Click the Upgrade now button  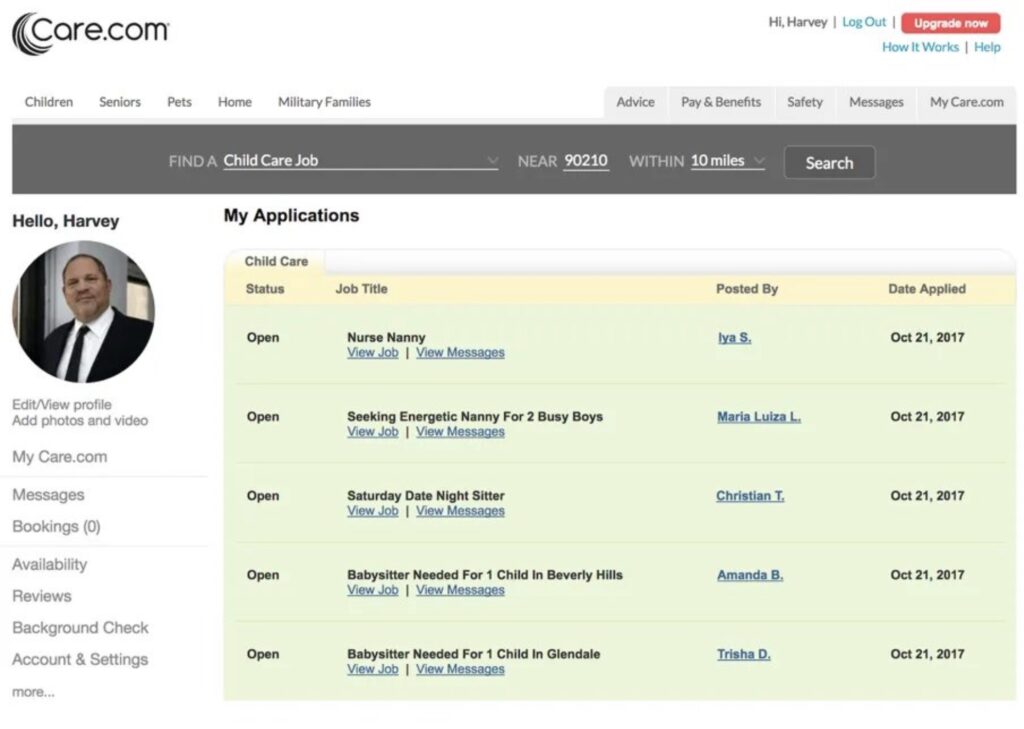click(x=950, y=23)
